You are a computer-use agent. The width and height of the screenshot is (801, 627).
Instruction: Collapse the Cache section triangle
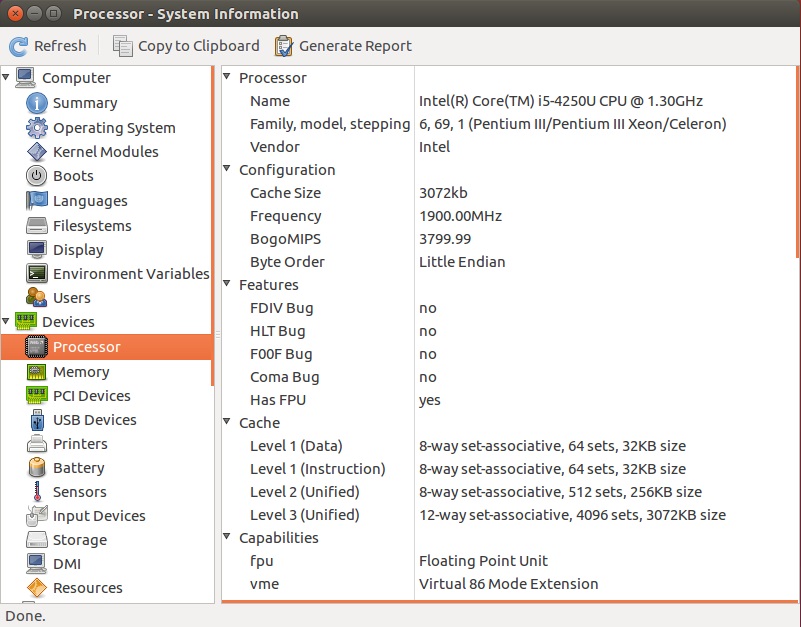tap(227, 423)
